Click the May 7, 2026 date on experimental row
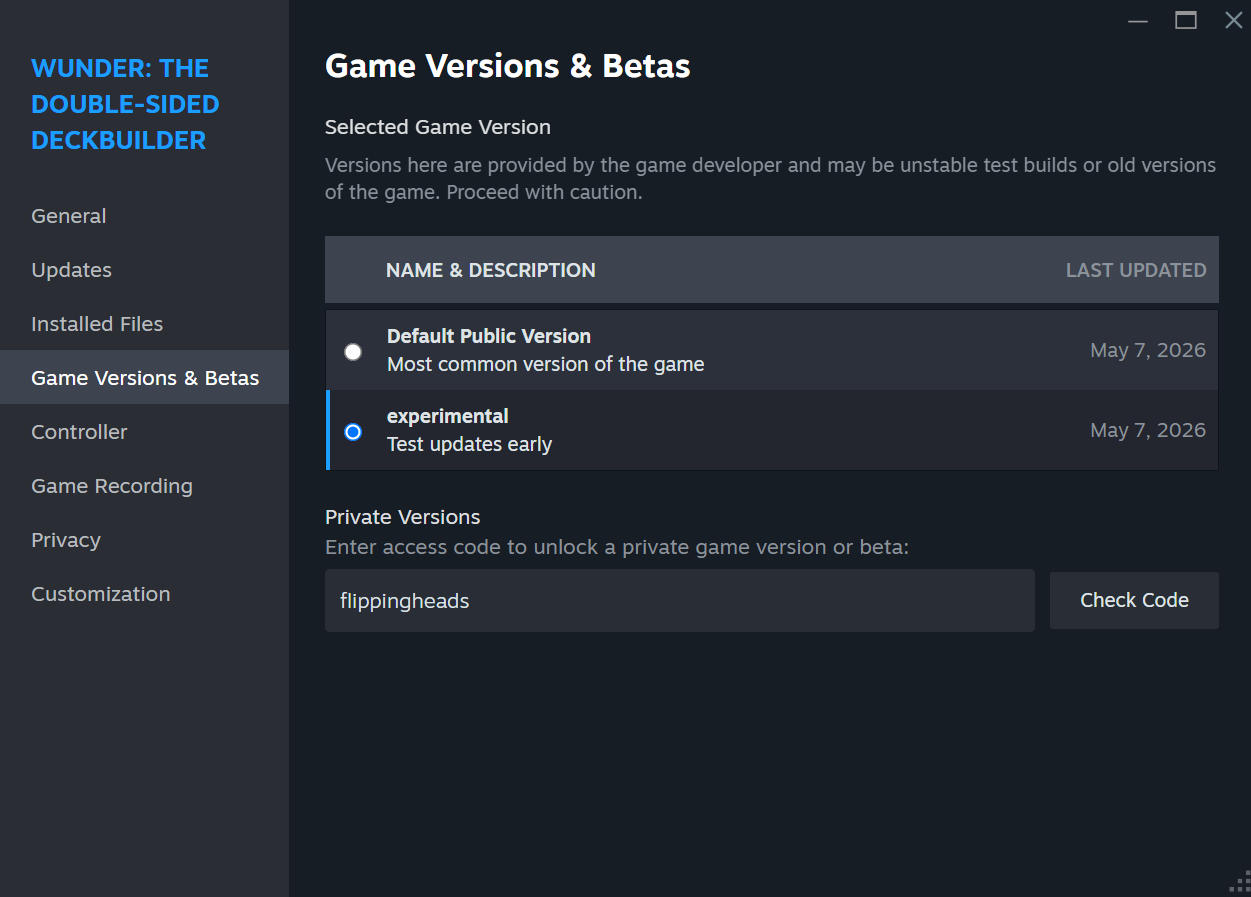The height and width of the screenshot is (897, 1251). point(1148,430)
